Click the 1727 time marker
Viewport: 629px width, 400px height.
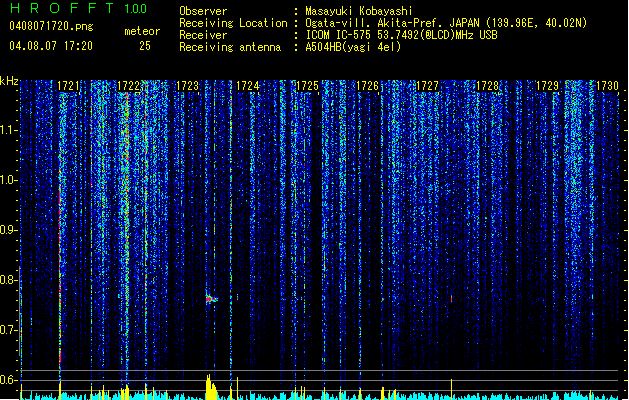point(427,86)
